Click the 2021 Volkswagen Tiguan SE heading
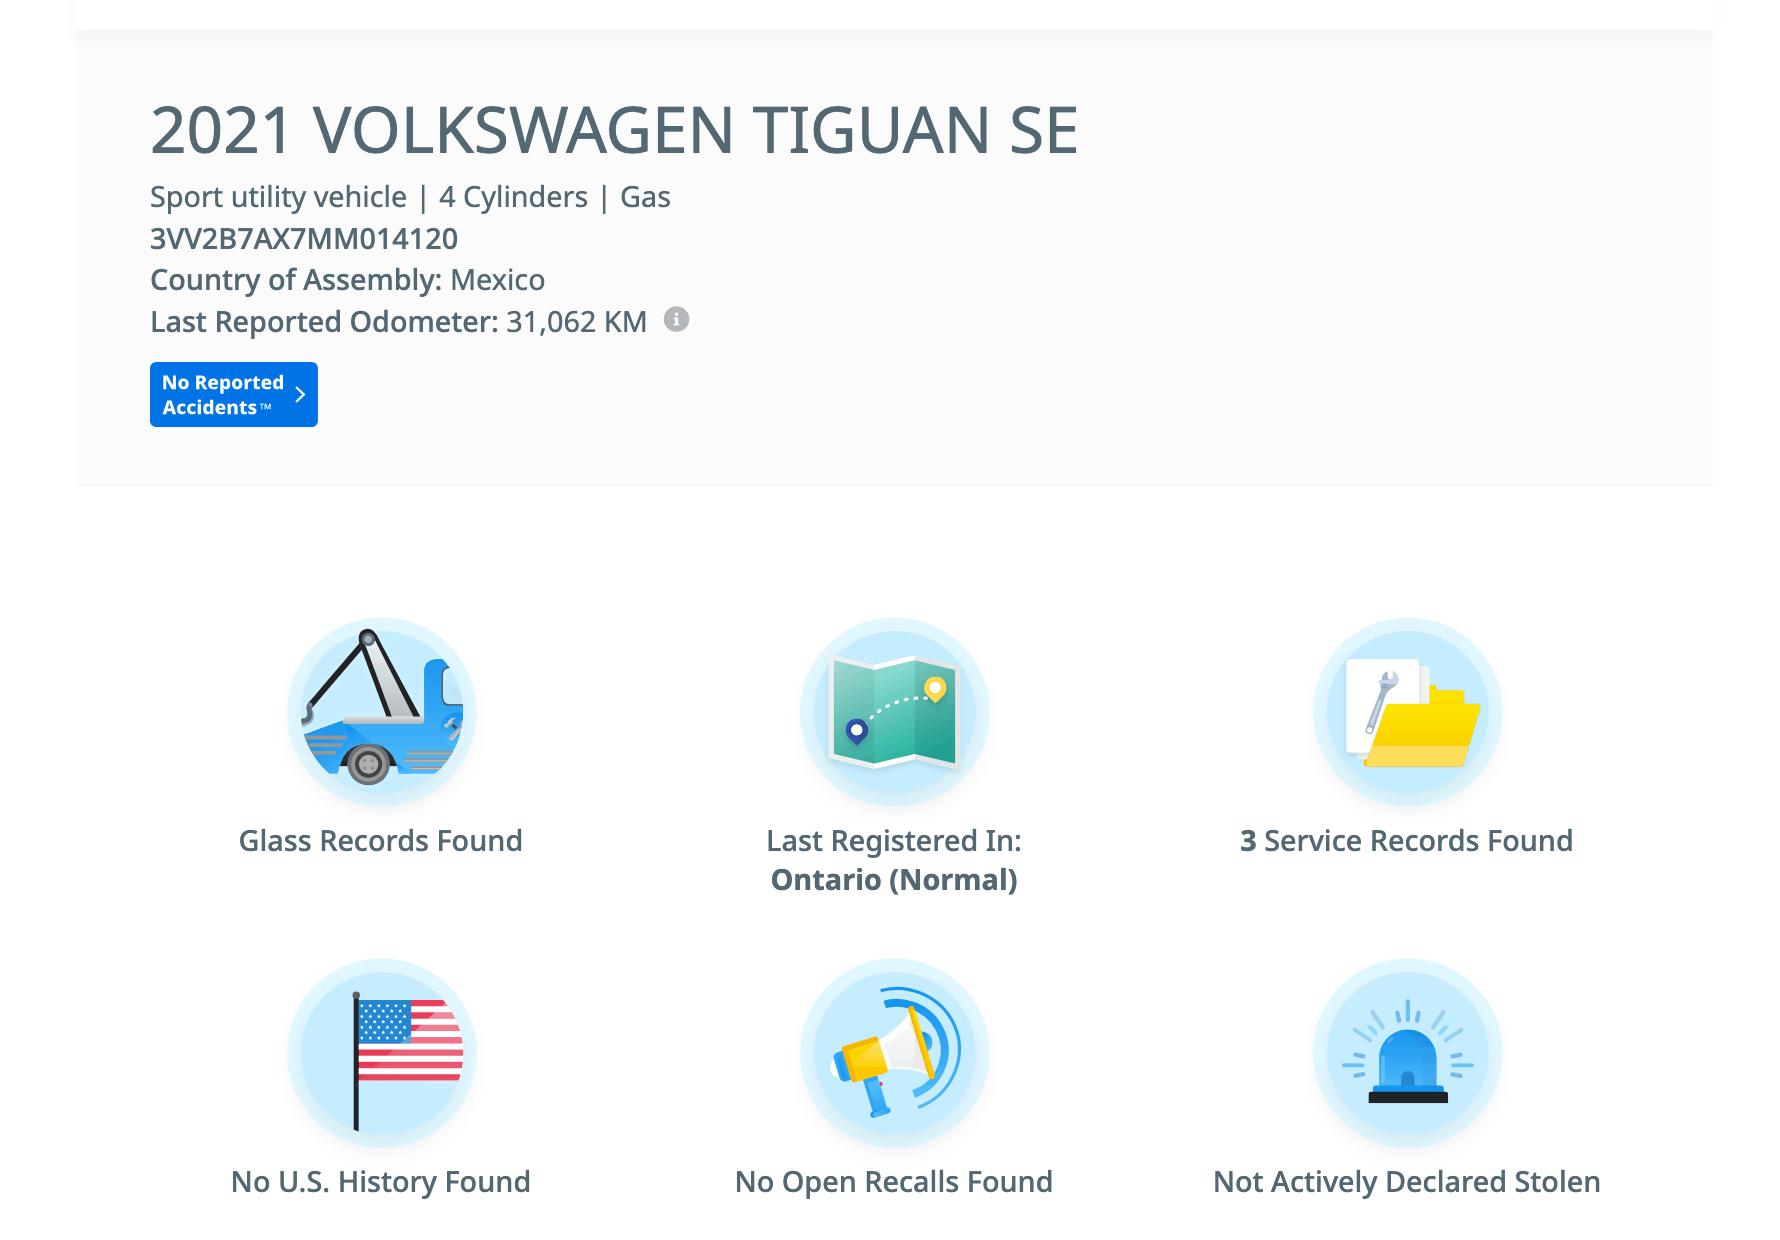The width and height of the screenshot is (1780, 1240). (x=614, y=131)
